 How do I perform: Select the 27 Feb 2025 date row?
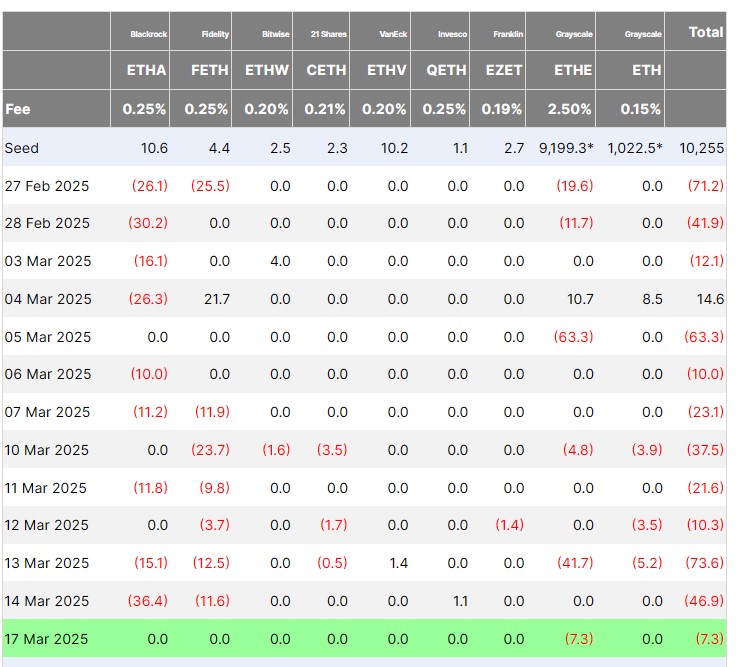[47, 186]
